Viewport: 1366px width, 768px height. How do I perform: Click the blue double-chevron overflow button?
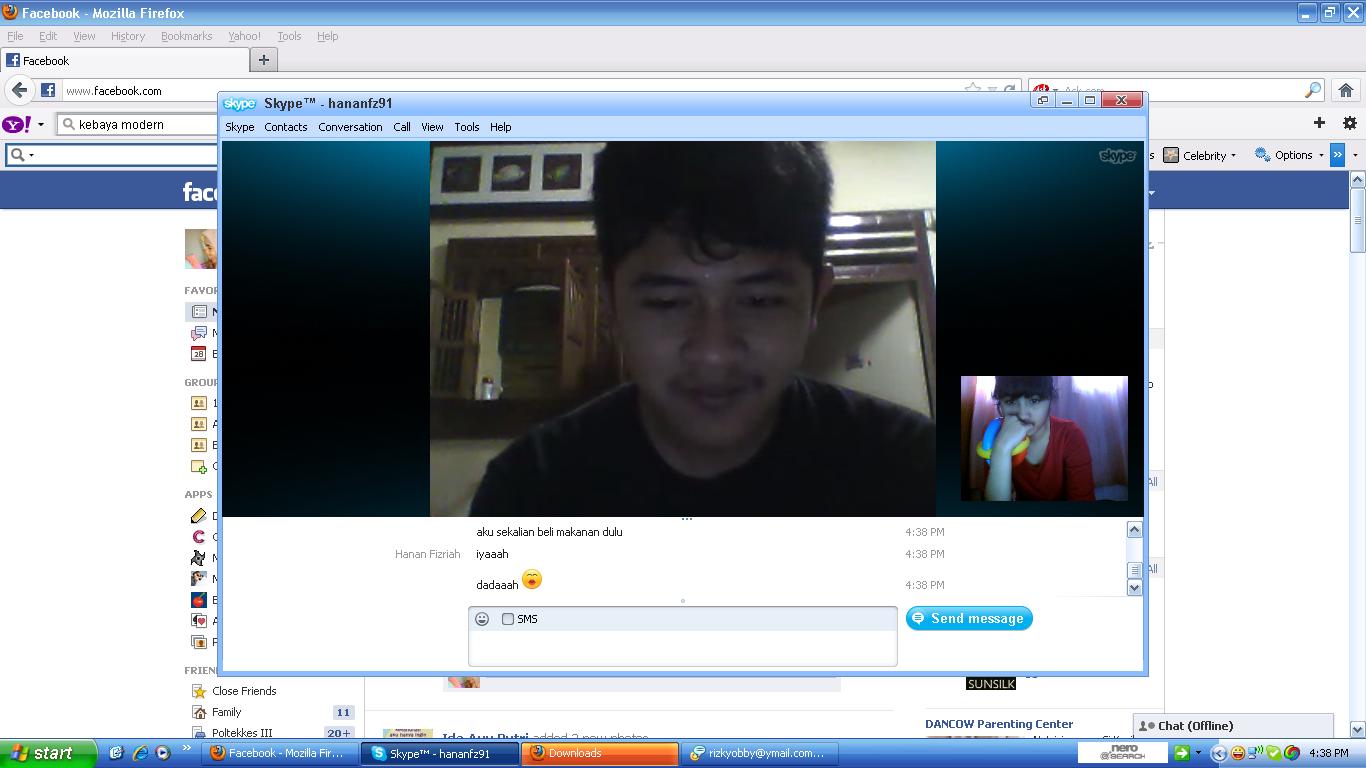pos(1337,155)
